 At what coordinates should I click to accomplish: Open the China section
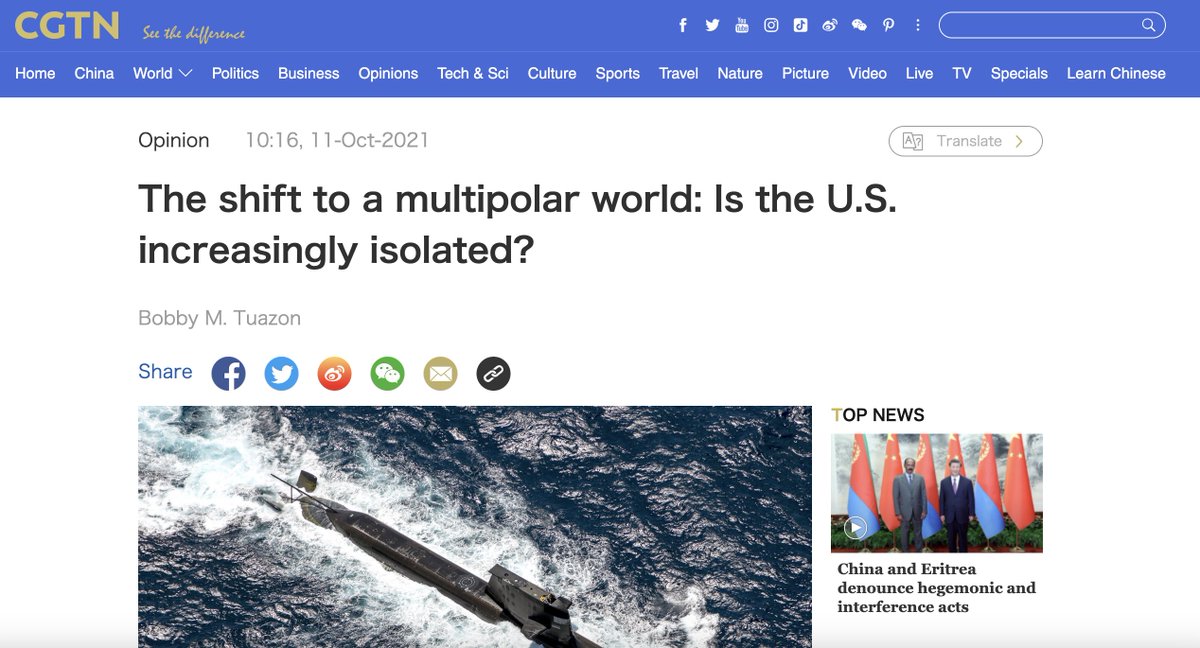click(x=94, y=73)
